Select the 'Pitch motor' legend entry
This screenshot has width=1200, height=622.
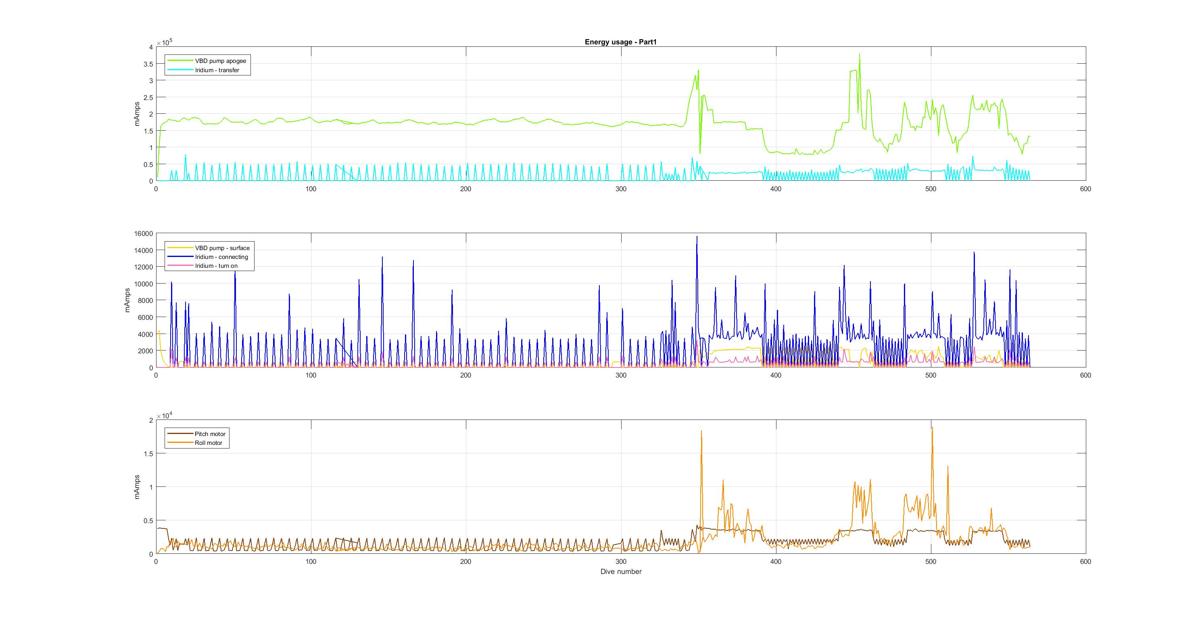click(x=211, y=433)
